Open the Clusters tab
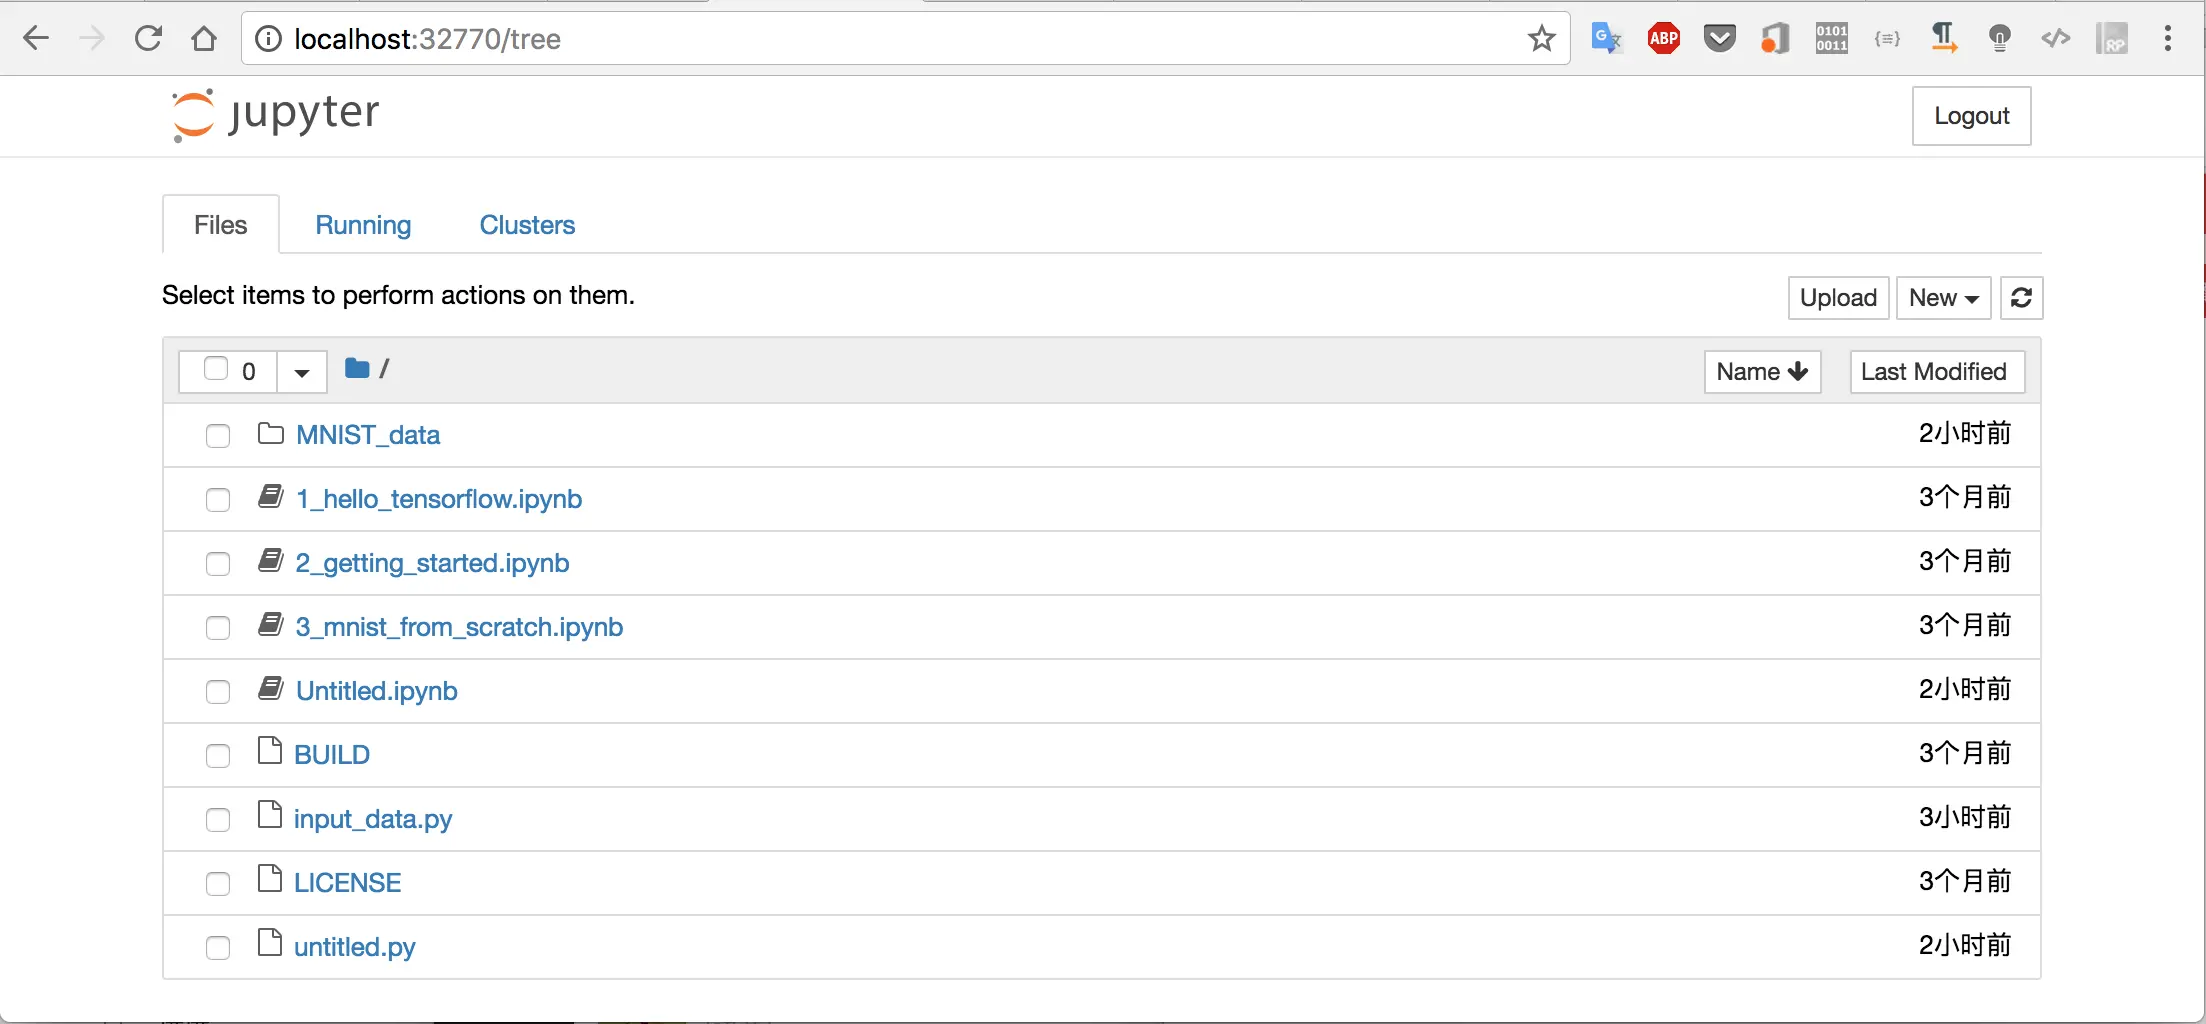The image size is (2206, 1024). pos(527,225)
